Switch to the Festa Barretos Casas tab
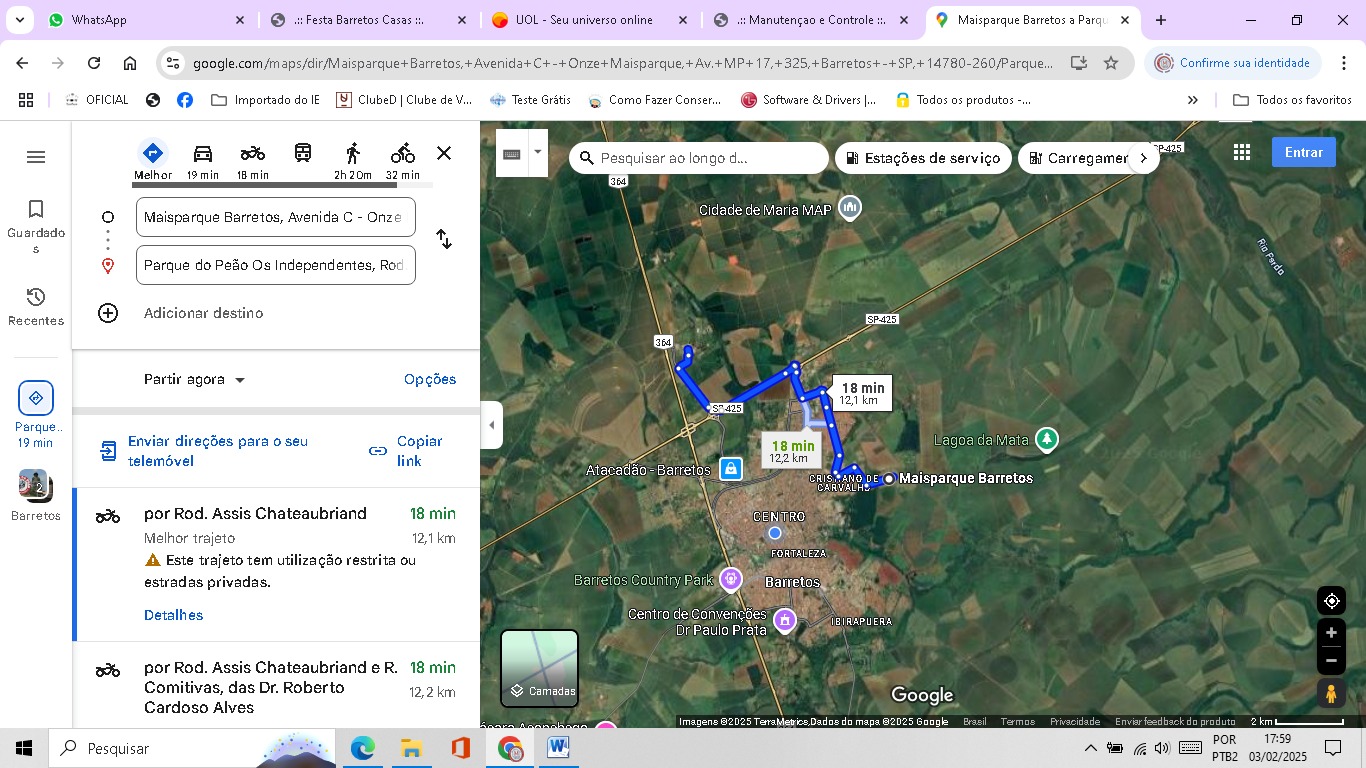Screen dimensions: 1366x768 click(369, 20)
